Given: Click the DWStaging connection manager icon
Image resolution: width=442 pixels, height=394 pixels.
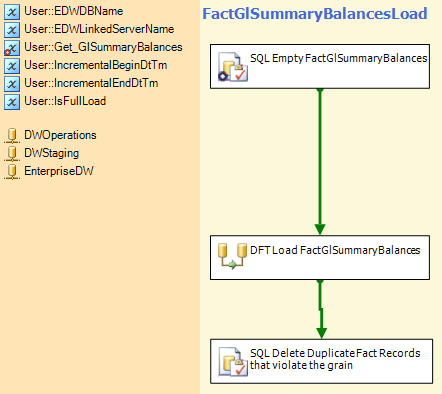Looking at the screenshot, I should [x=12, y=154].
